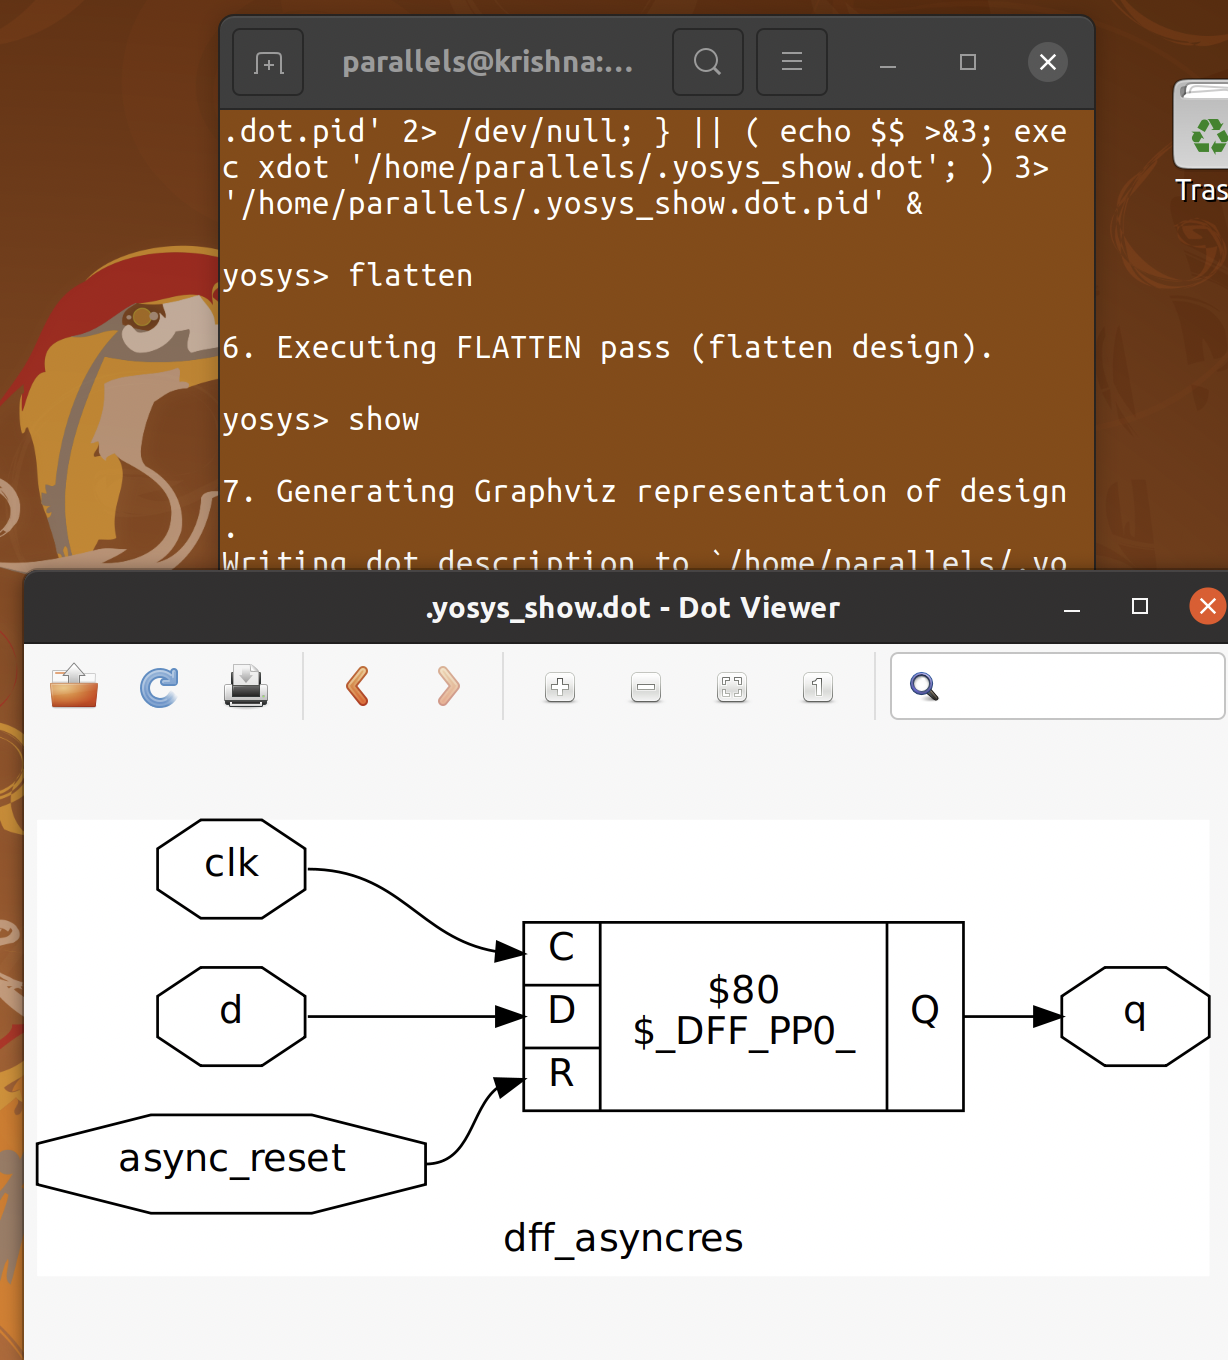Navigate back in graph history
The width and height of the screenshot is (1228, 1360).
[x=358, y=686]
